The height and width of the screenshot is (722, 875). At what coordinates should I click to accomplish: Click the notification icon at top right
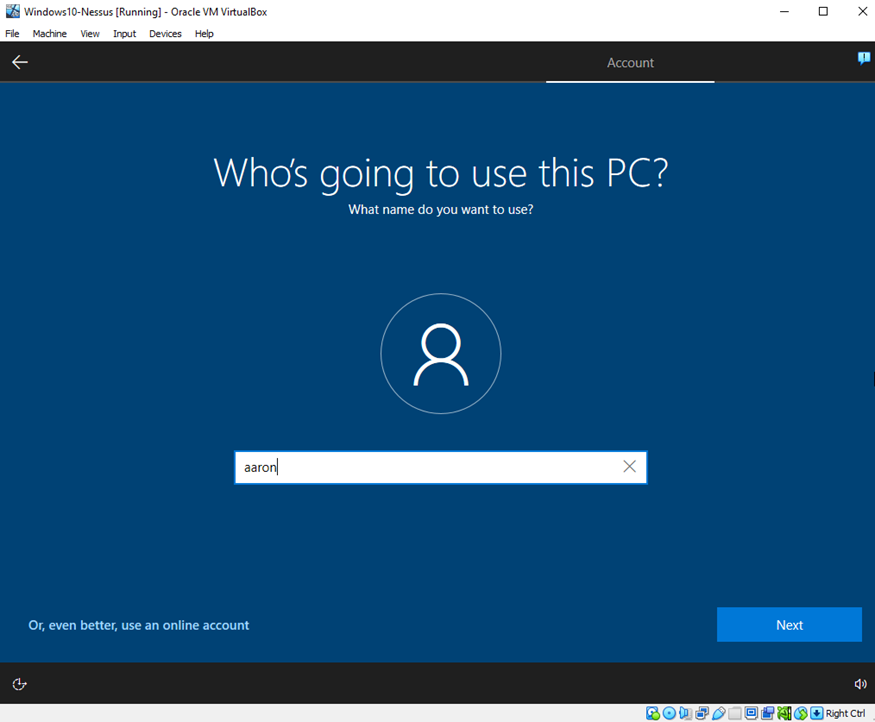[864, 59]
